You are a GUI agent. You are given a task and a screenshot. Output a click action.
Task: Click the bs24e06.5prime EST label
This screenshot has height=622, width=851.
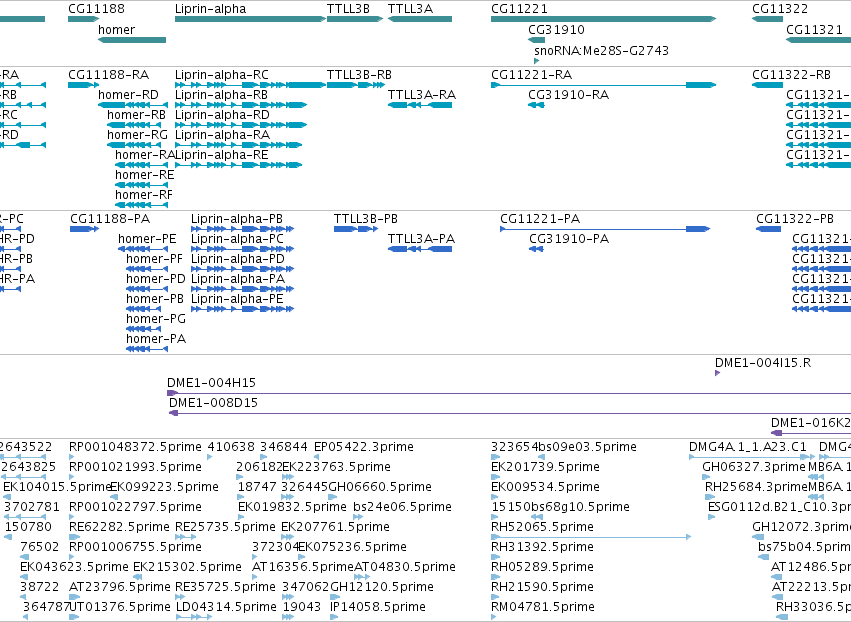(x=402, y=507)
